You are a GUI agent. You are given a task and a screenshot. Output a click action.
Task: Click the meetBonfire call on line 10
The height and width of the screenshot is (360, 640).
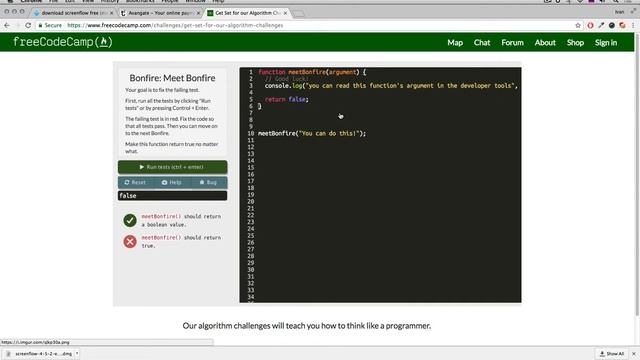(x=312, y=133)
